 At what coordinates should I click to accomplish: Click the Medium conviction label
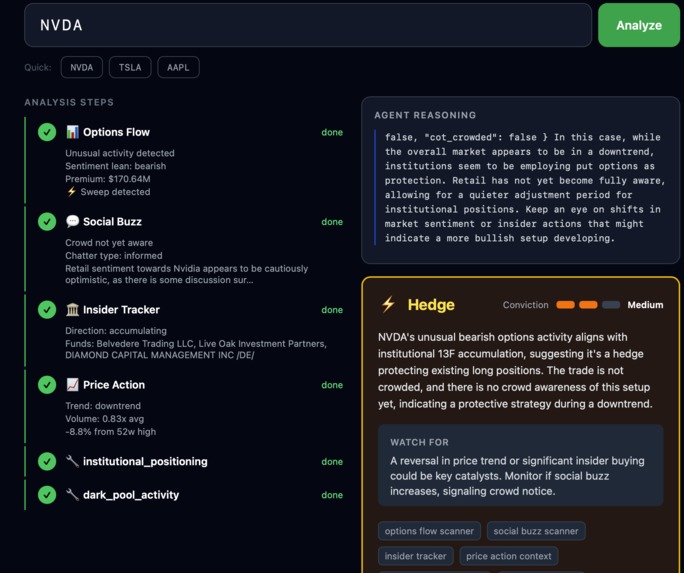point(645,305)
